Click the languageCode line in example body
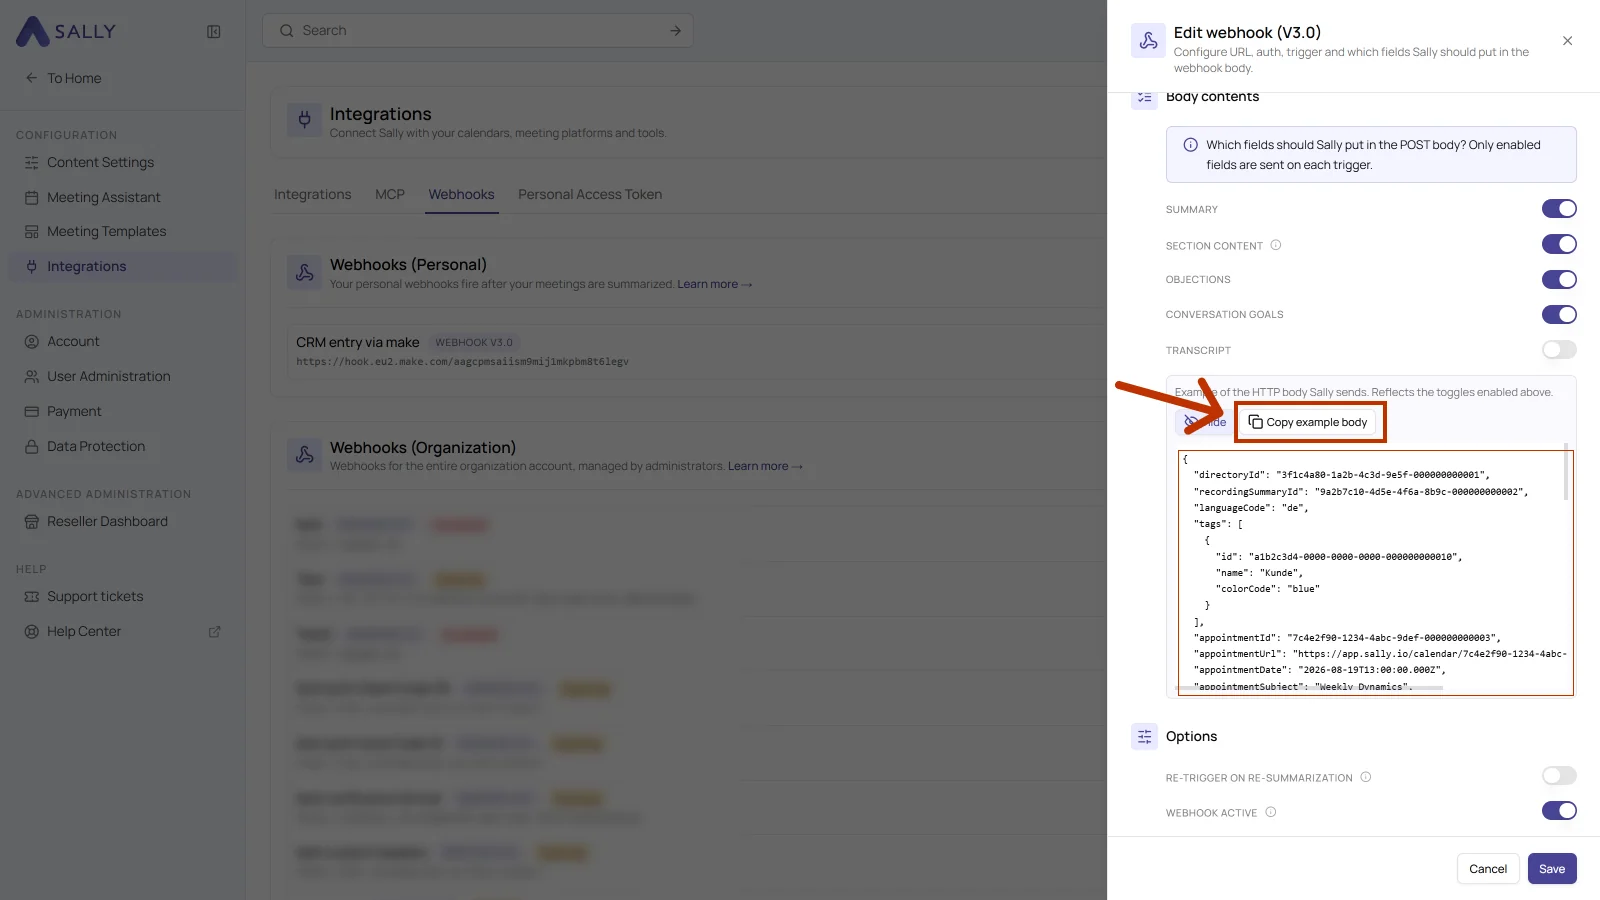 click(1251, 508)
